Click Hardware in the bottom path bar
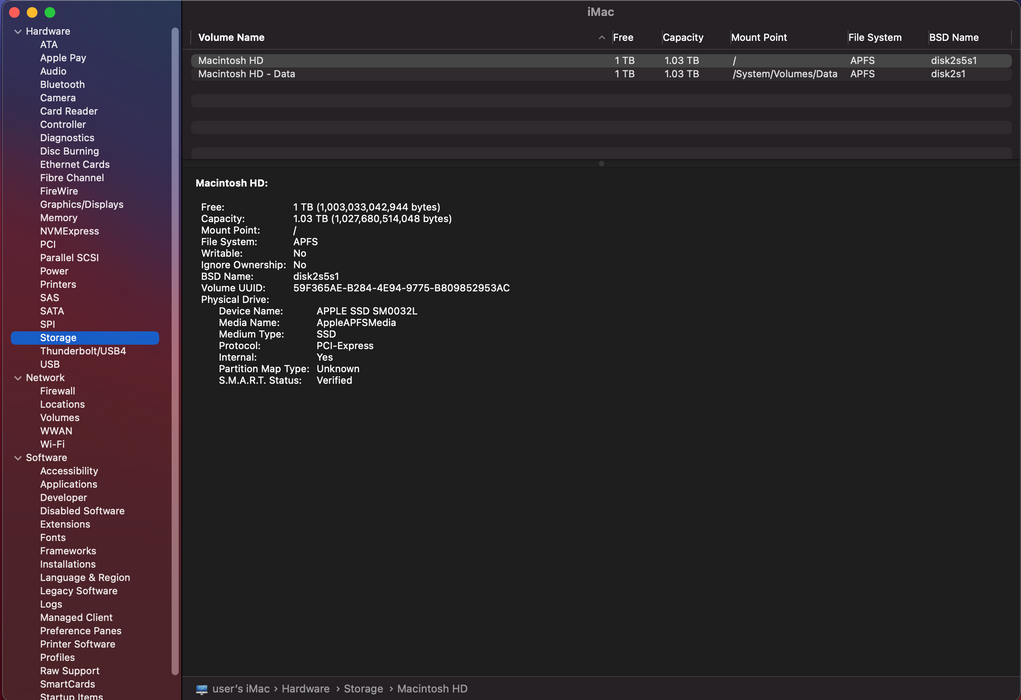The image size is (1021, 700). coord(305,689)
